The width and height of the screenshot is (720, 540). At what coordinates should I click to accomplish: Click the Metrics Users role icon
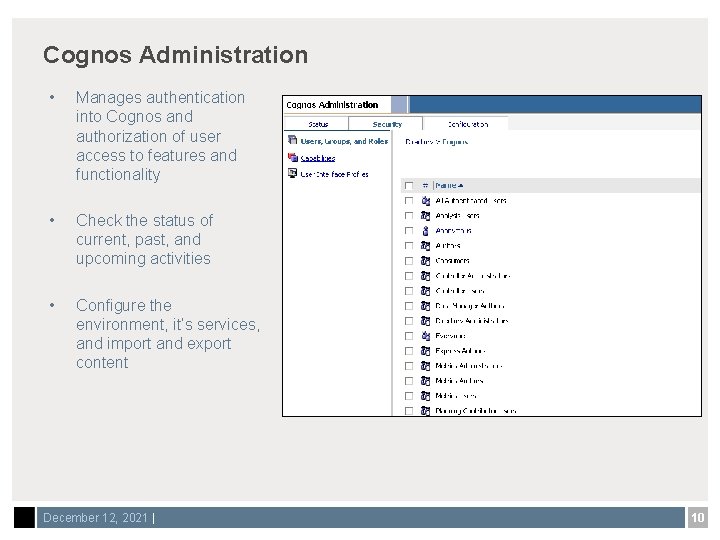tap(426, 396)
